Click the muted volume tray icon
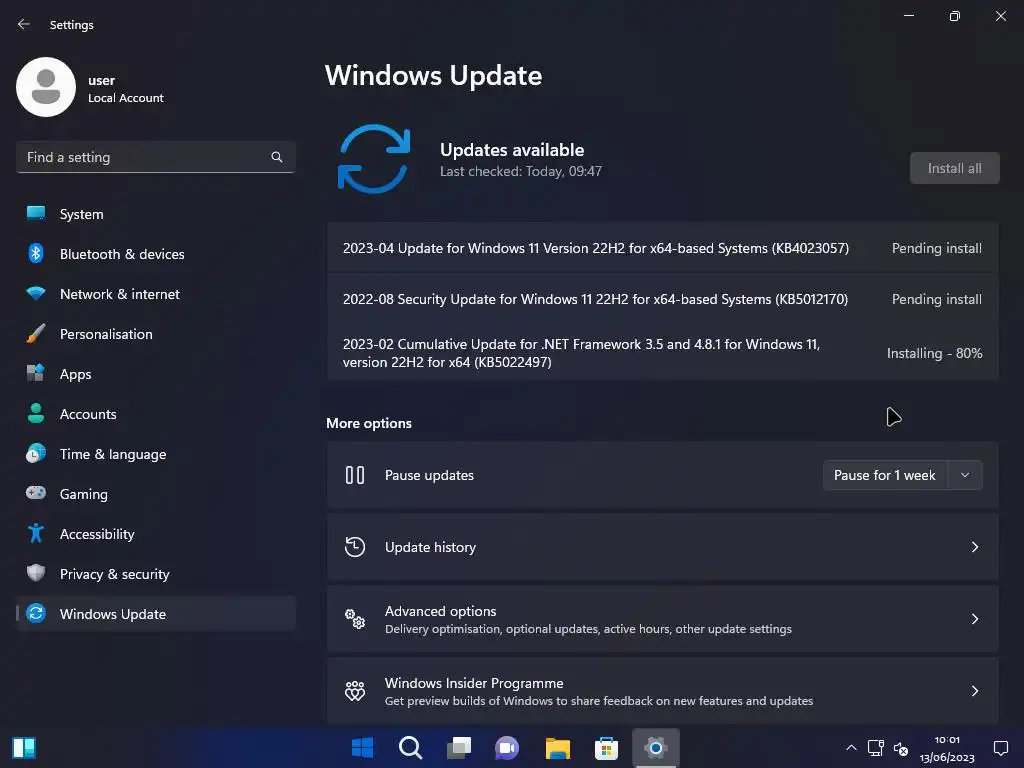 coord(901,748)
